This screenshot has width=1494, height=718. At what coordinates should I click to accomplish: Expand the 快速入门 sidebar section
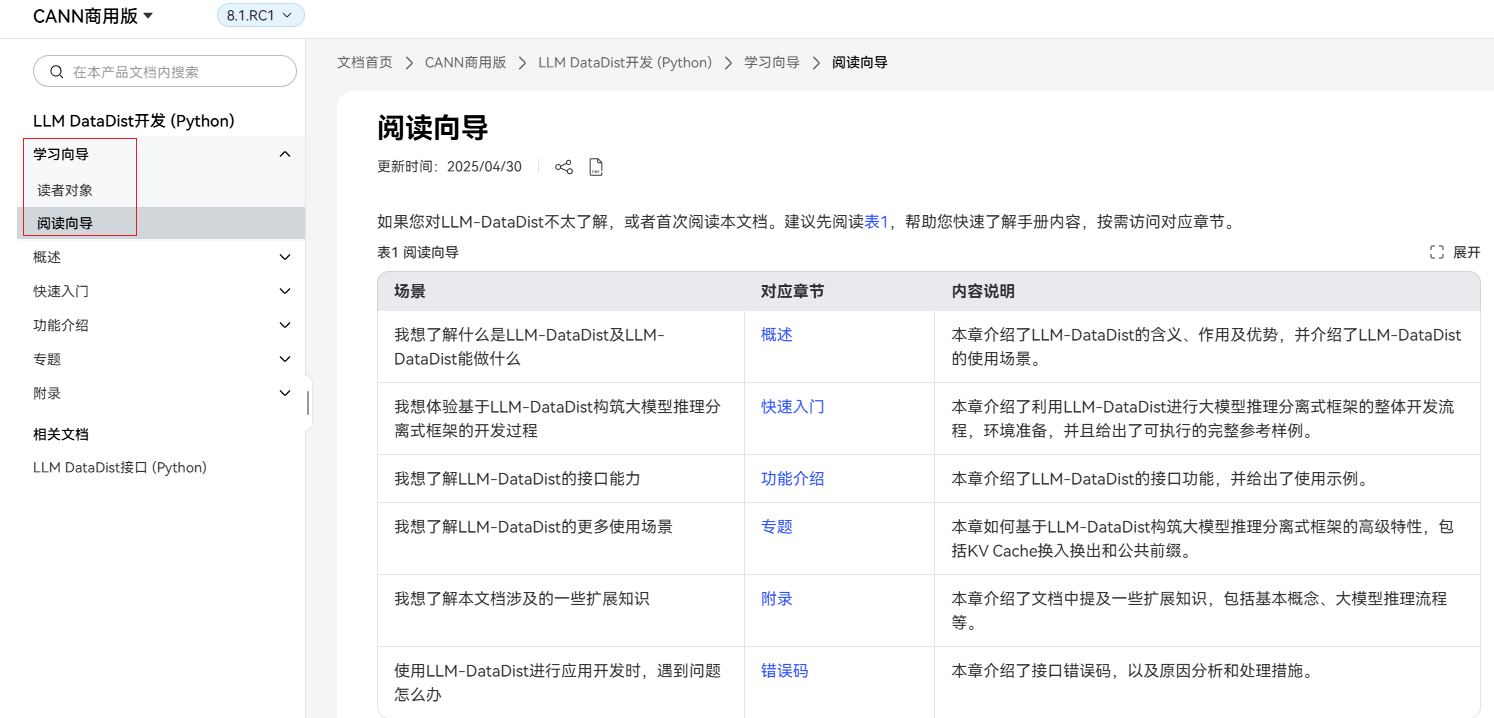[285, 291]
